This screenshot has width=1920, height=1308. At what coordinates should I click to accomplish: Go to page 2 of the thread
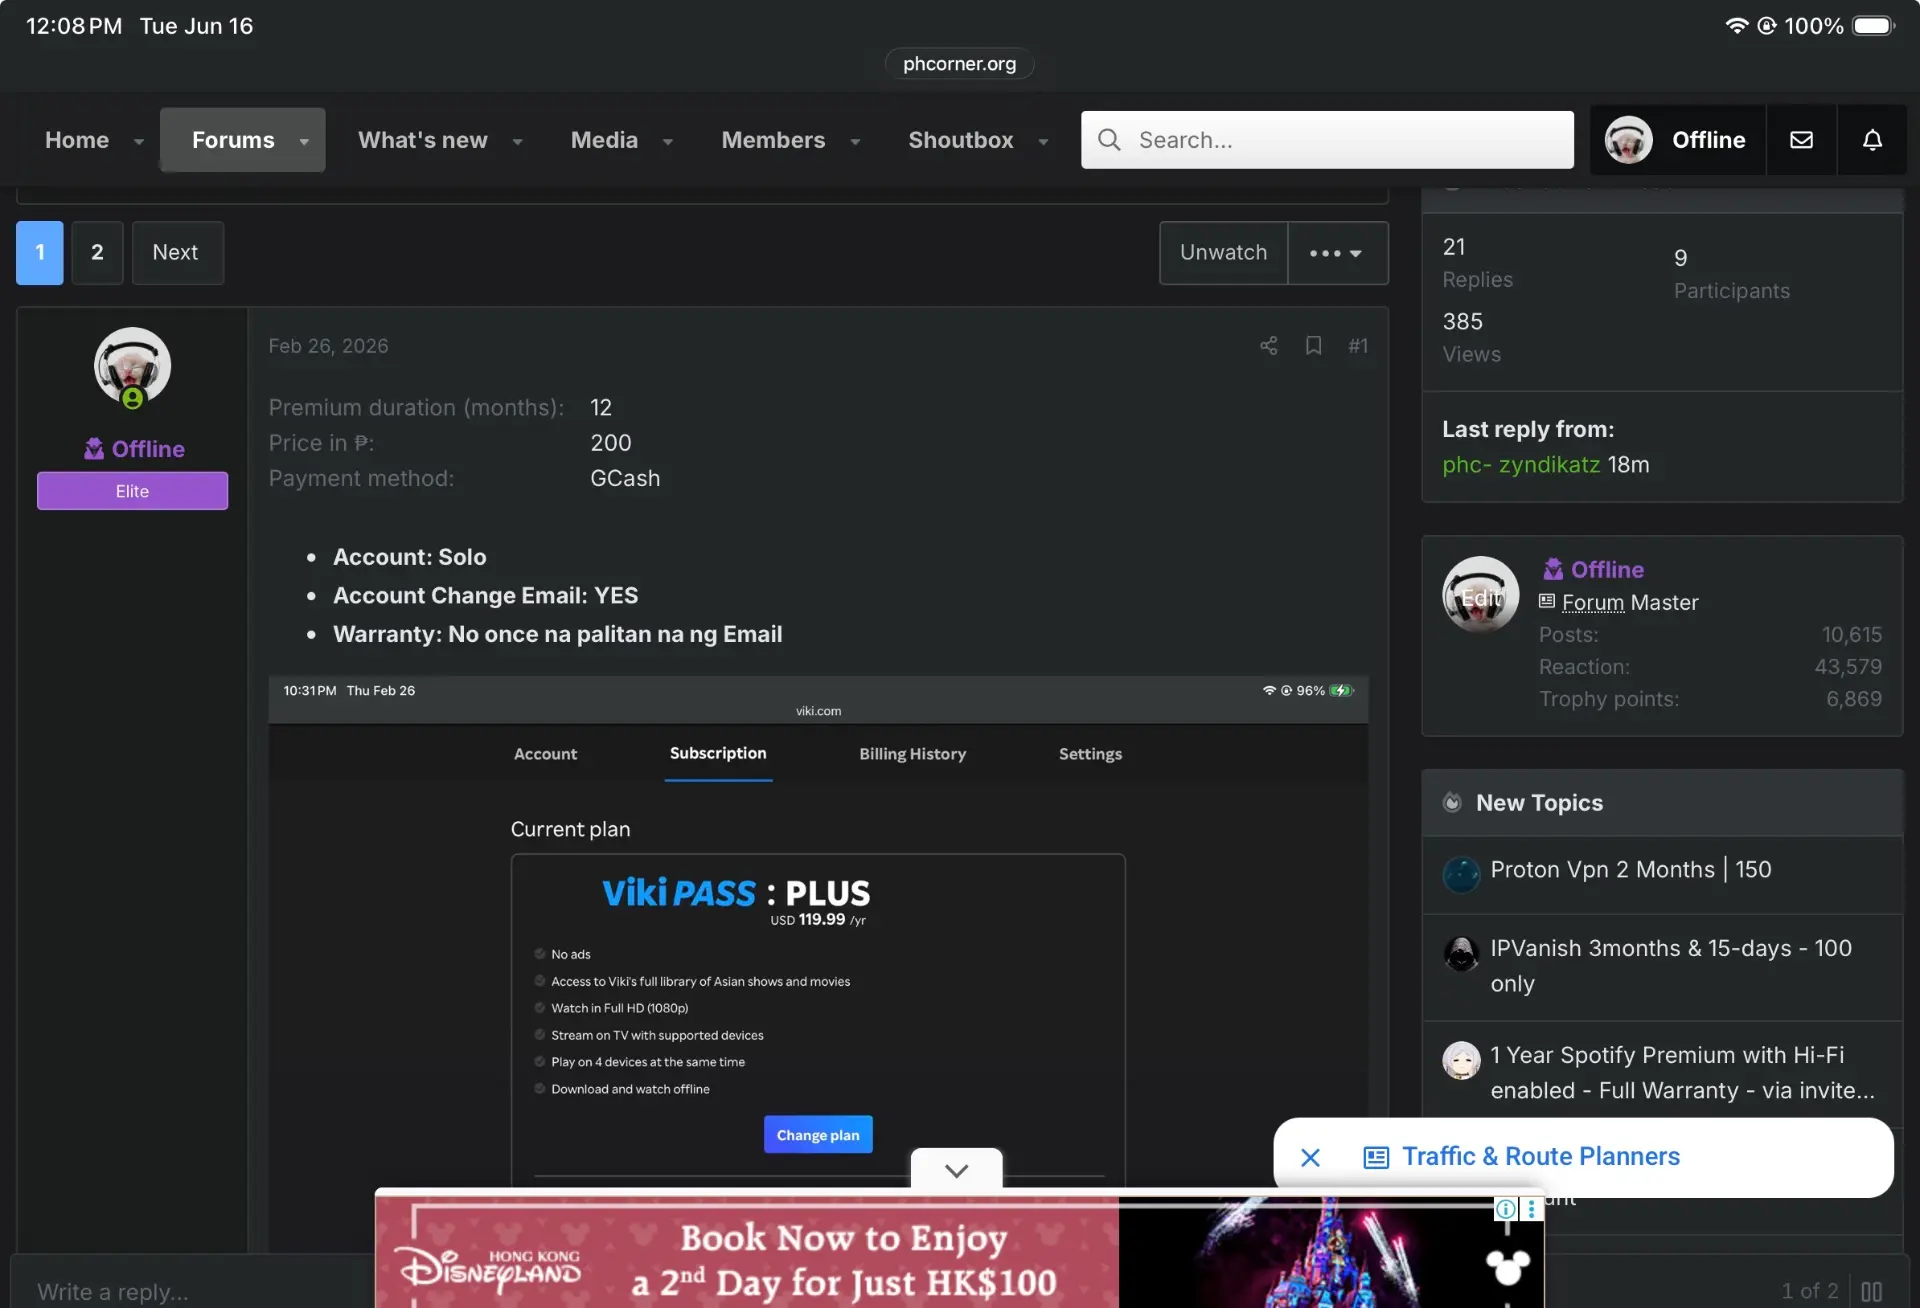point(97,253)
